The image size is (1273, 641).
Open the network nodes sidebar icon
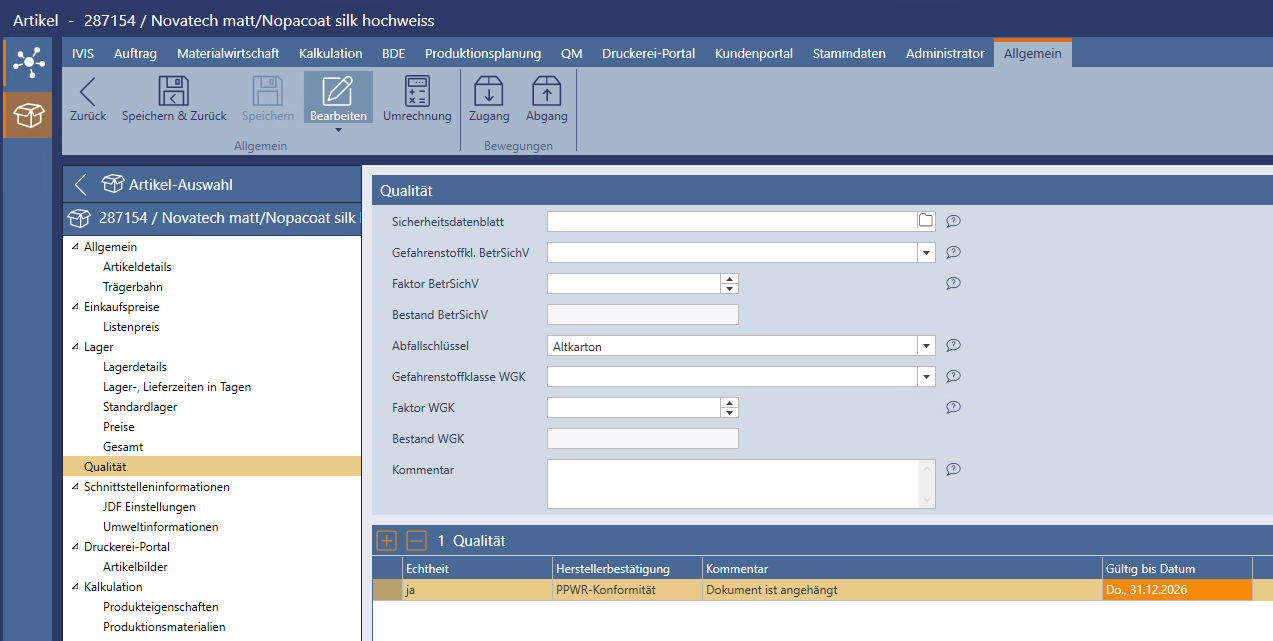click(x=28, y=62)
